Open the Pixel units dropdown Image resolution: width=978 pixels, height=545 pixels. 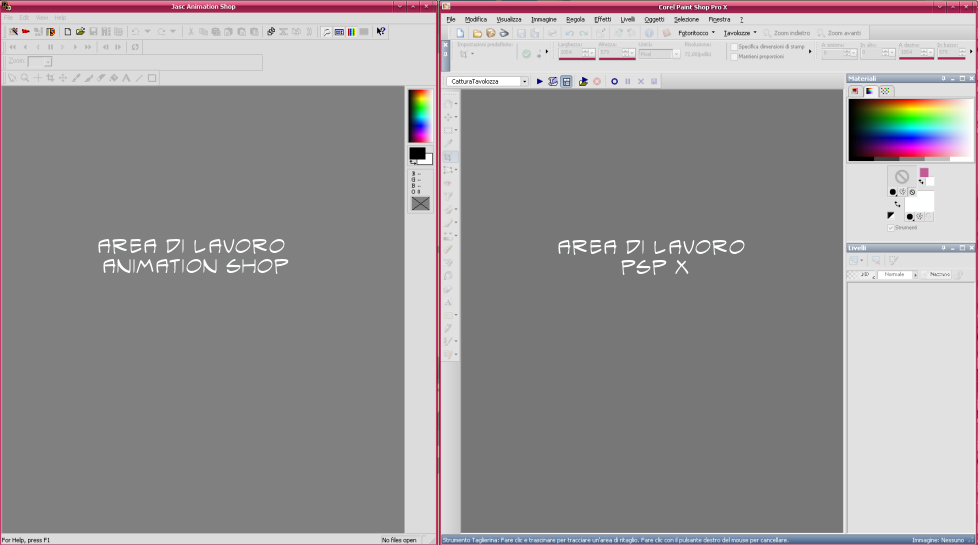[x=675, y=54]
